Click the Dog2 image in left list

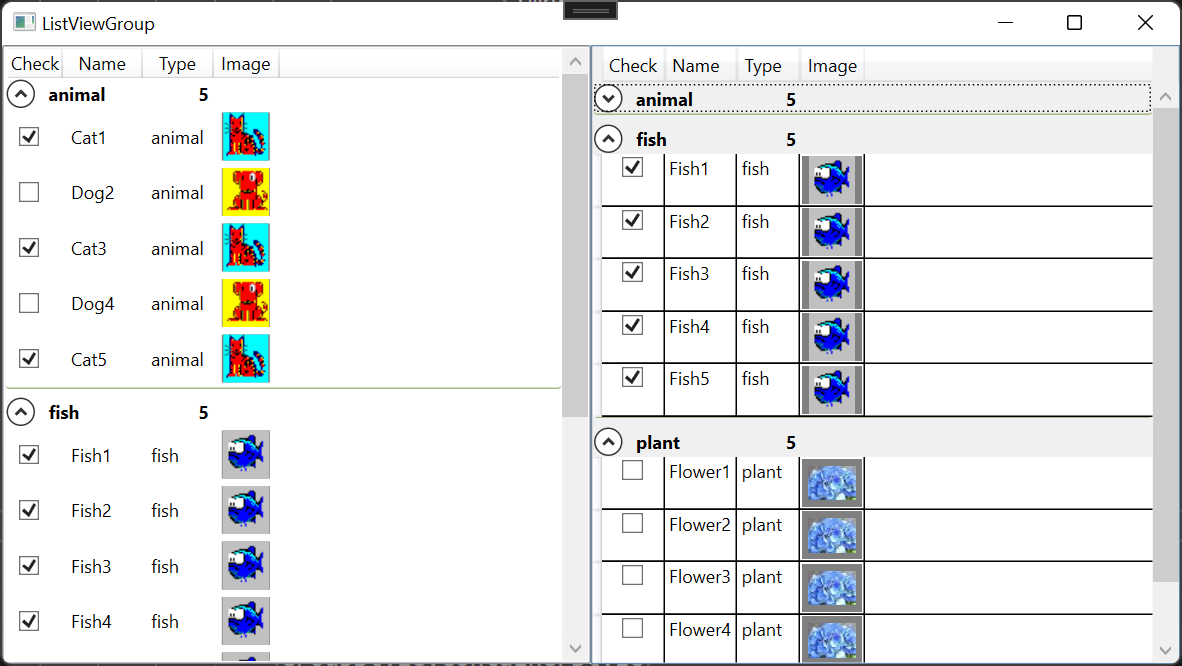(x=246, y=192)
